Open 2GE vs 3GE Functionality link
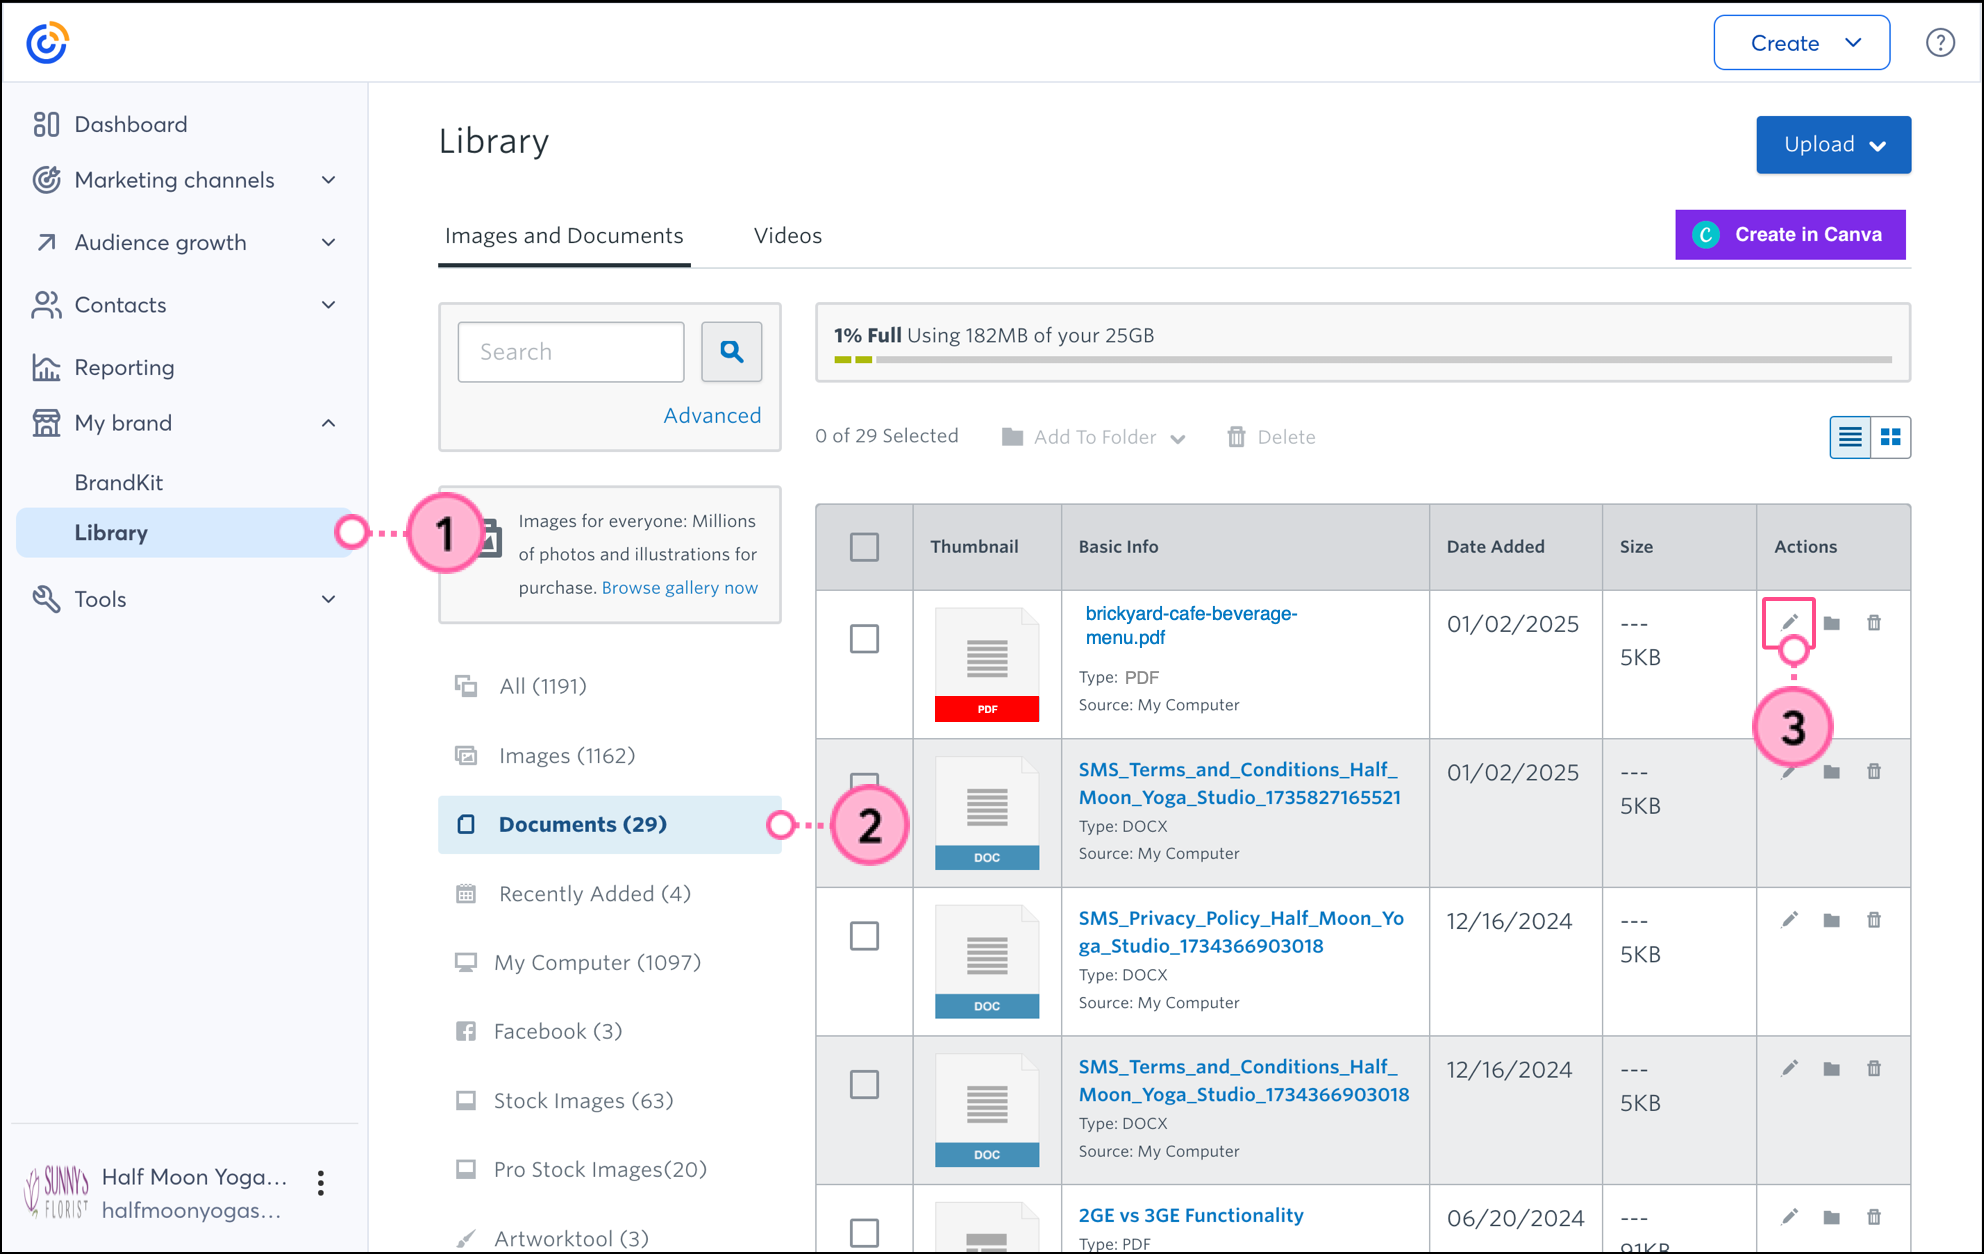Screen dimensions: 1984x1254 coord(1191,1215)
